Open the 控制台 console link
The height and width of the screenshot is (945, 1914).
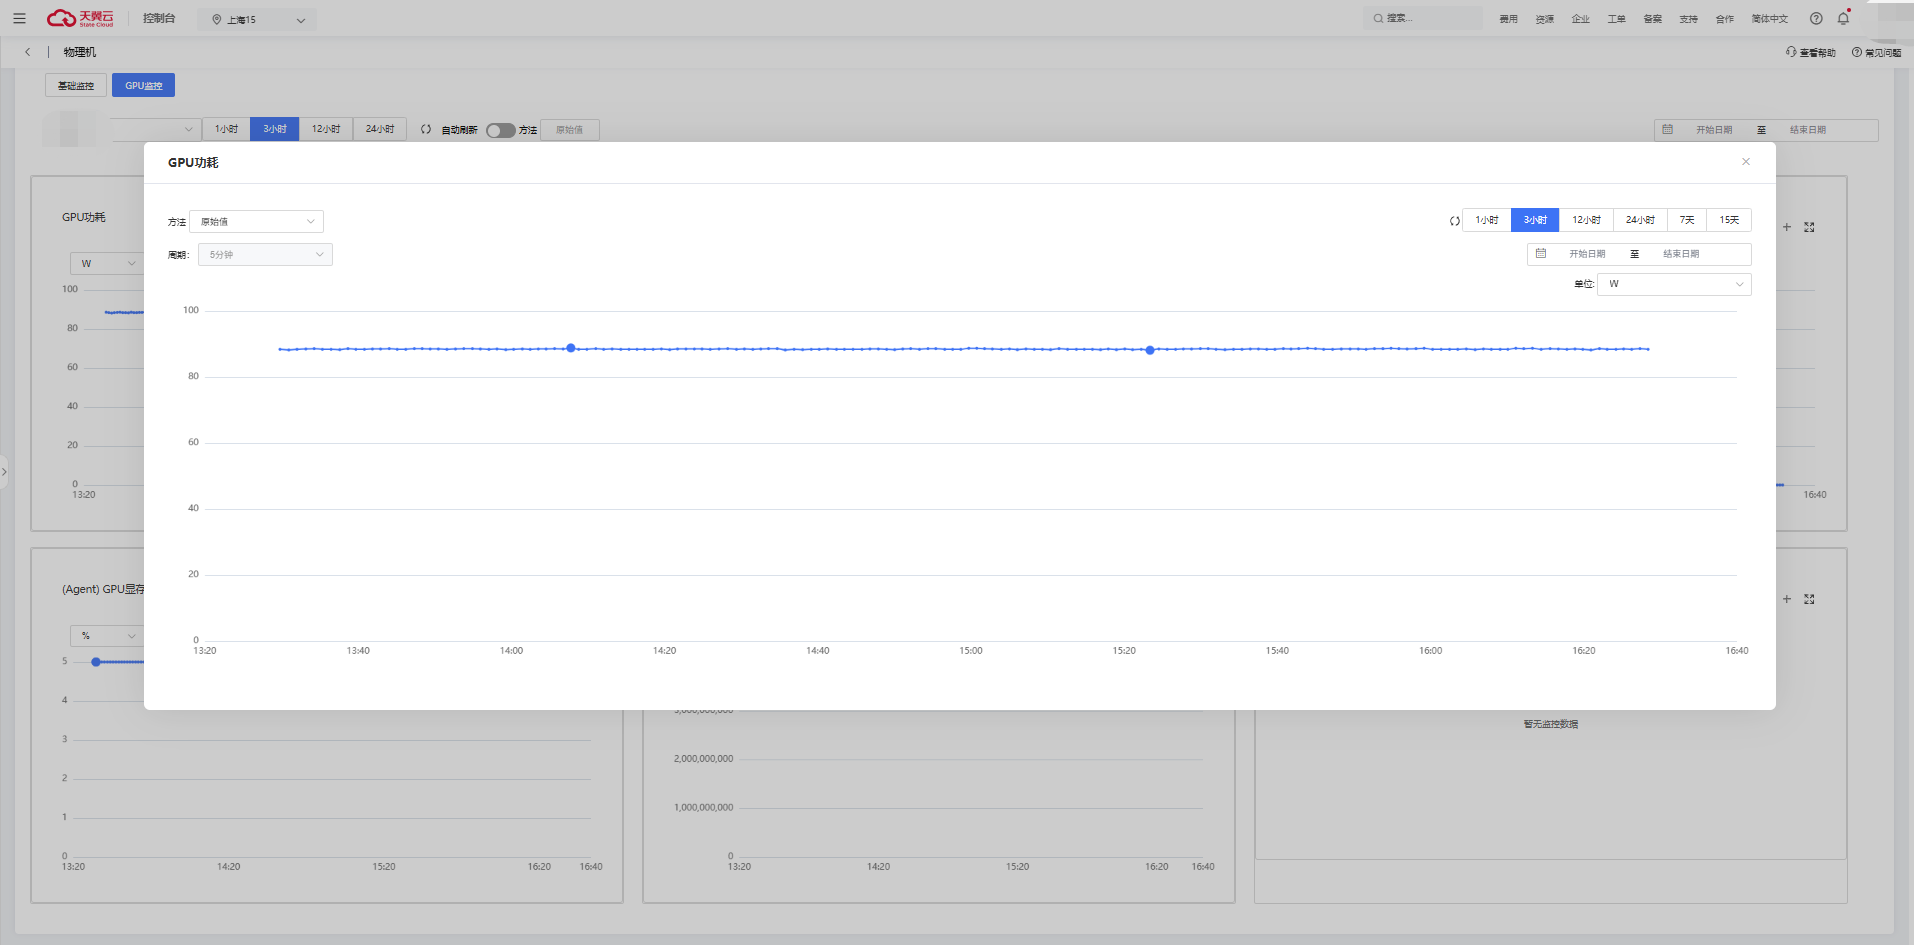159,18
